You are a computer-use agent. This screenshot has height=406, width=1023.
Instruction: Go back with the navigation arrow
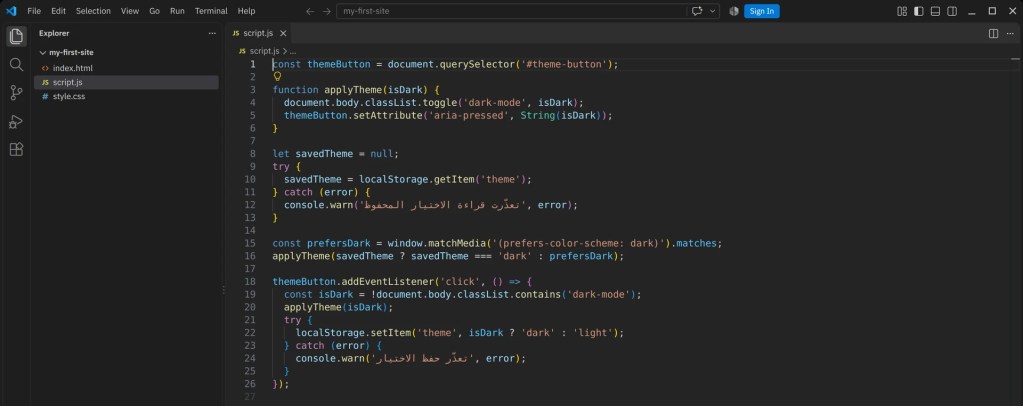point(310,11)
